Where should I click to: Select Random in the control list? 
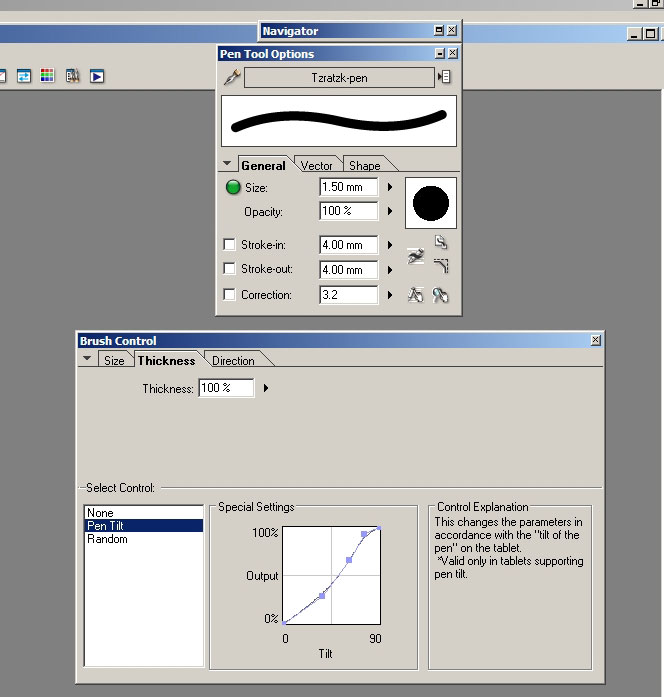144,539
